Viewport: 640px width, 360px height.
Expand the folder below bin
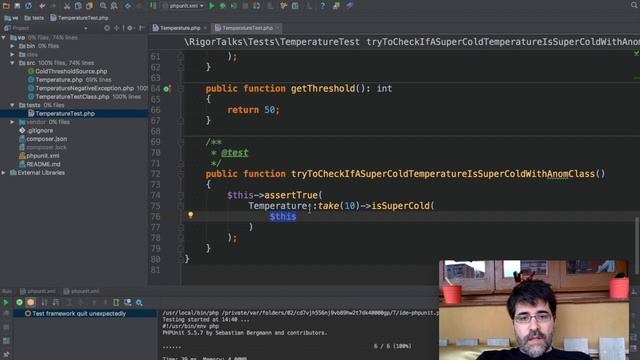12,54
